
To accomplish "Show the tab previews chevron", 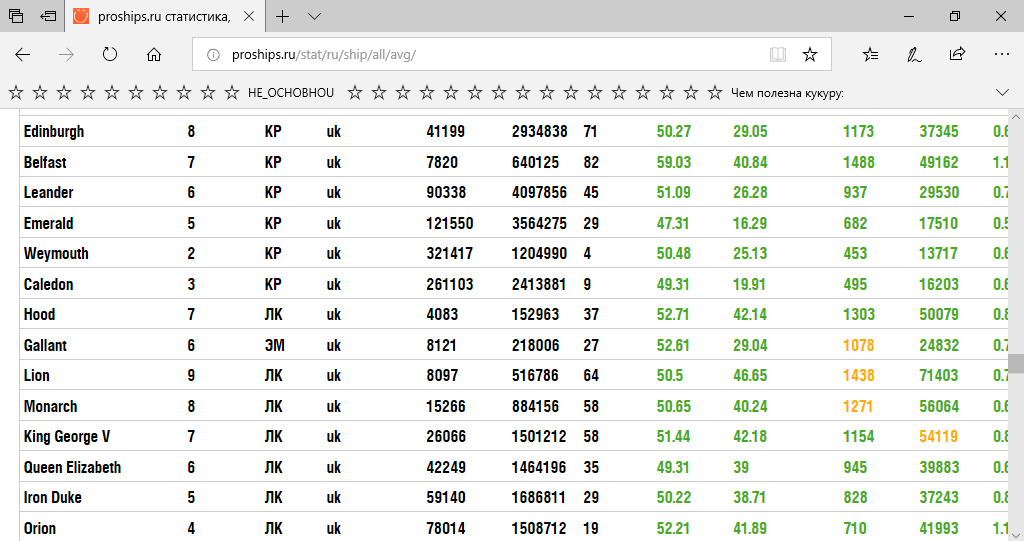I will (314, 16).
